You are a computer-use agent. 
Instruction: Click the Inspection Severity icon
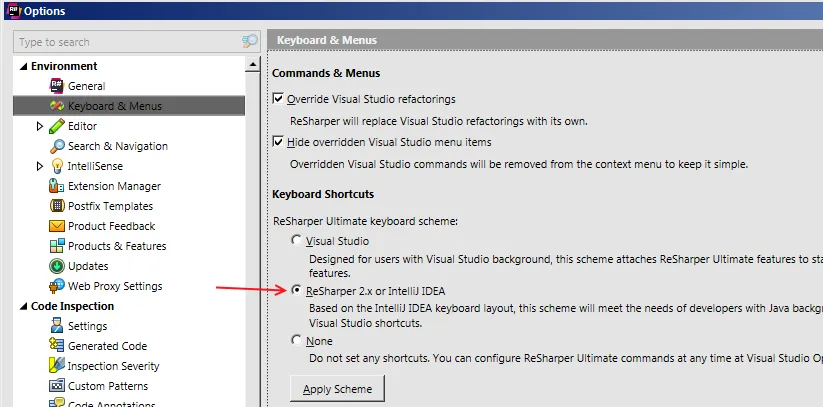[57, 366]
